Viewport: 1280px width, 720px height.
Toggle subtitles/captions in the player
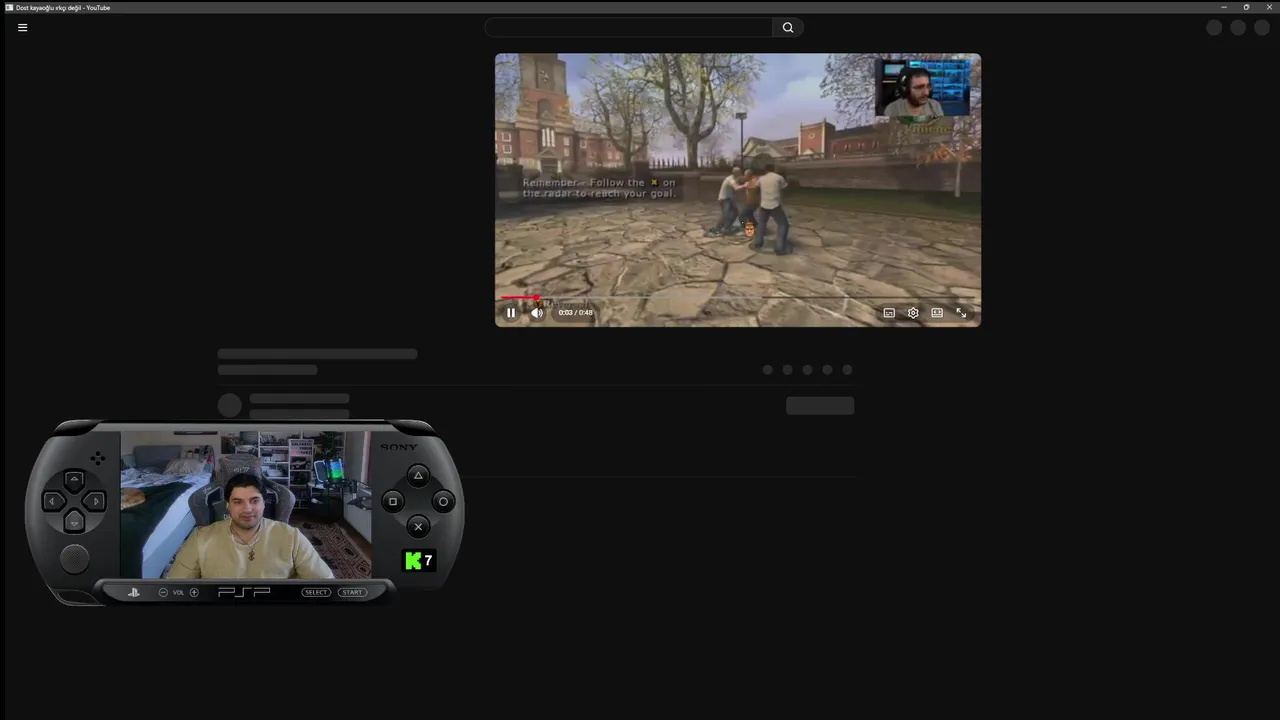(x=889, y=313)
